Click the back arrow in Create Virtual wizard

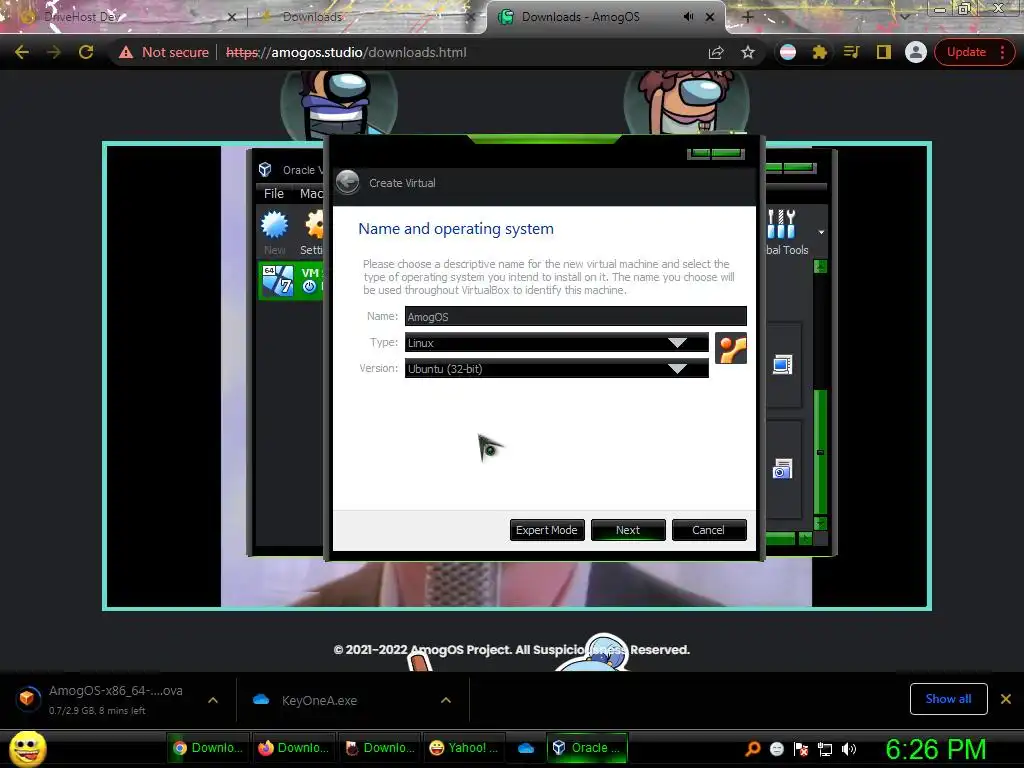tap(347, 182)
